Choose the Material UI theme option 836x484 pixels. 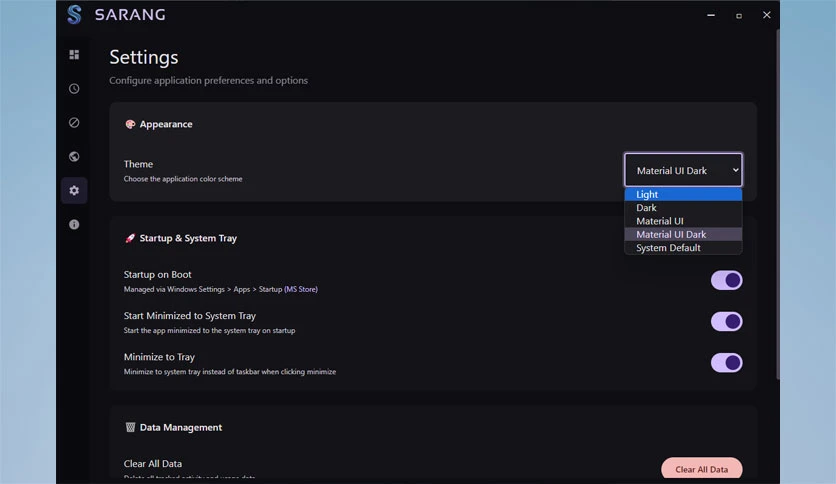click(683, 221)
